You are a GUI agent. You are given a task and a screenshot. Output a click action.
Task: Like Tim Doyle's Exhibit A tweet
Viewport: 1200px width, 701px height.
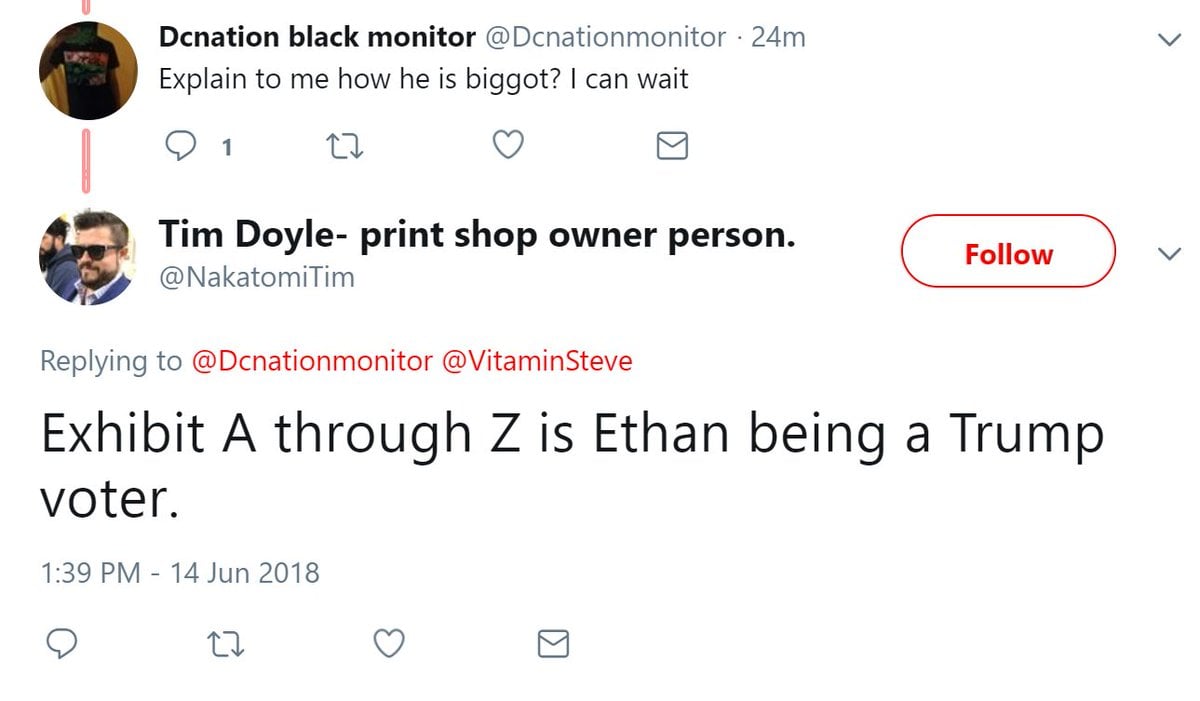tap(389, 643)
